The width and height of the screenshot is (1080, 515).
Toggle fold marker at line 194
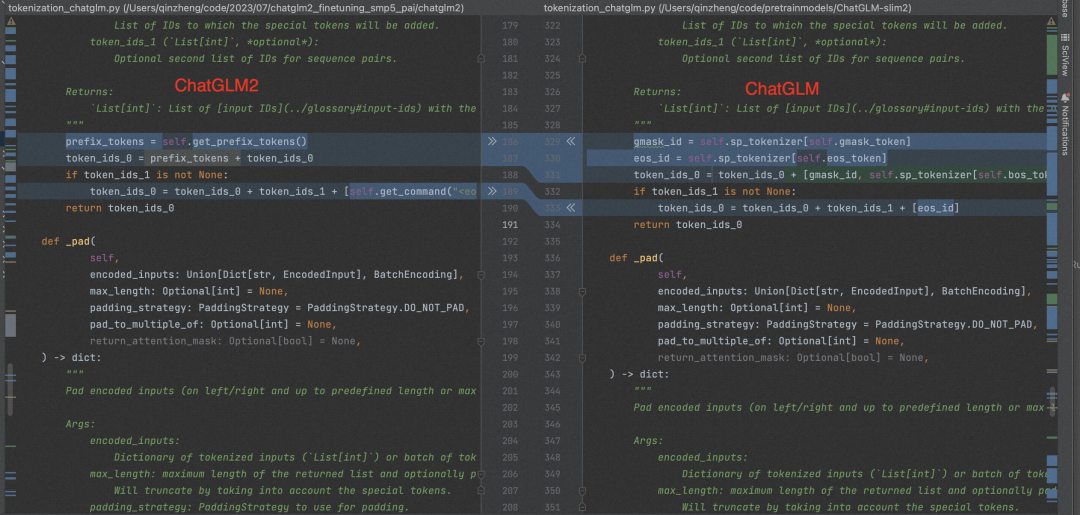point(481,275)
